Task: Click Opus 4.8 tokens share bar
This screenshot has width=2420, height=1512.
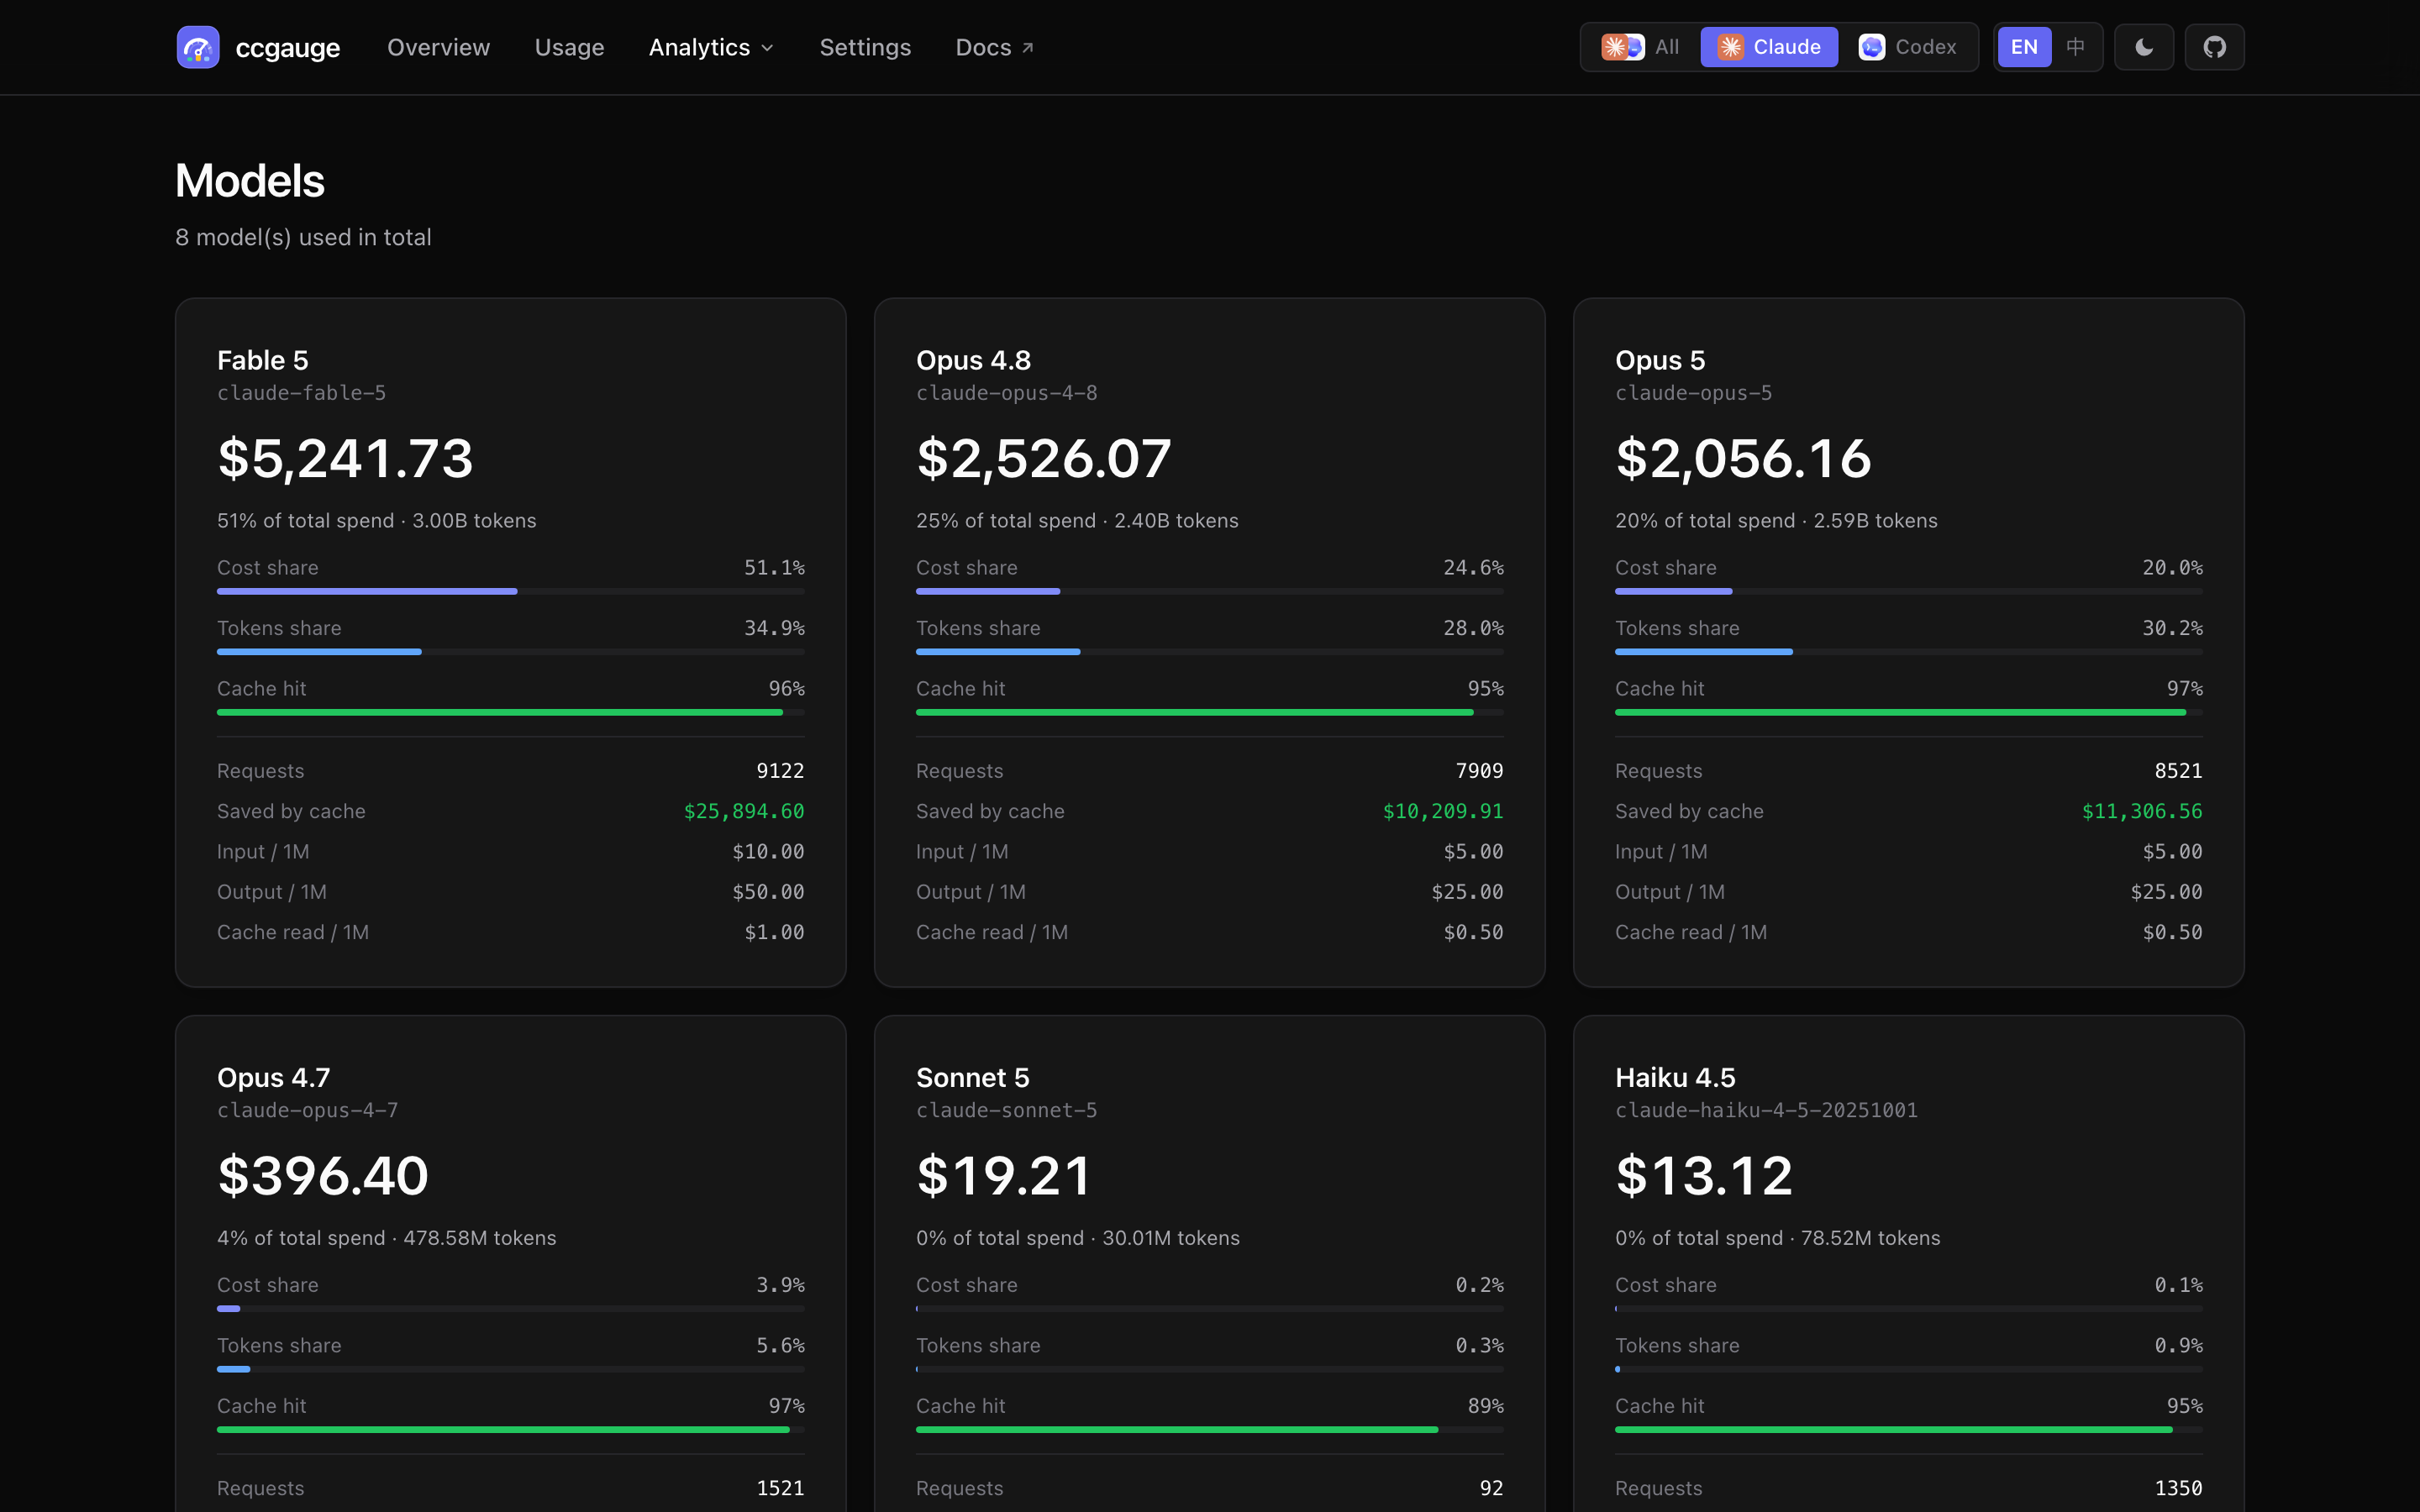Action: tap(1210, 652)
